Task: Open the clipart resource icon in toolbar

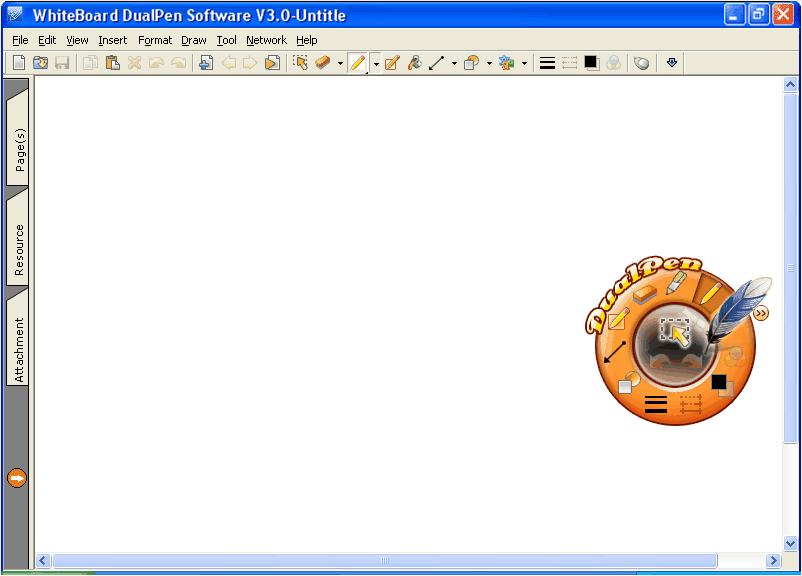Action: coord(506,63)
